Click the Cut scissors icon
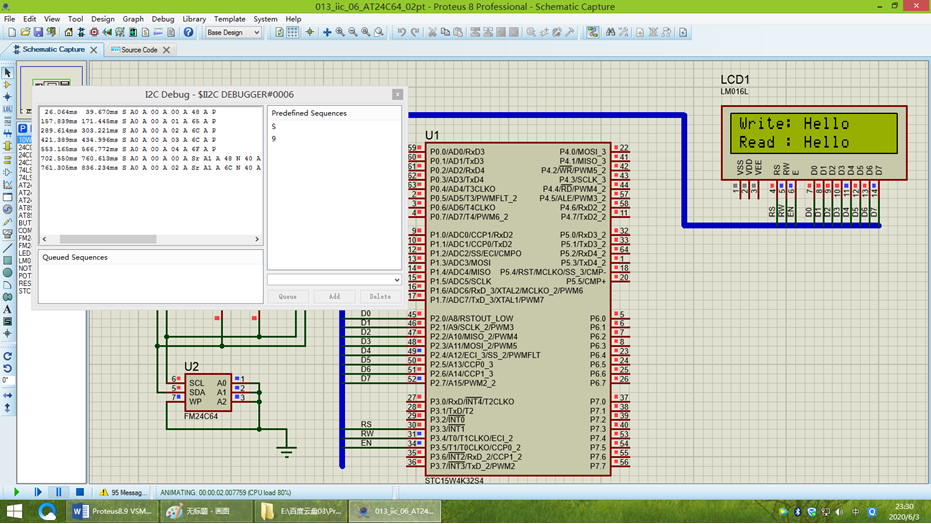Viewport: 931px width, 524px height. tap(432, 32)
